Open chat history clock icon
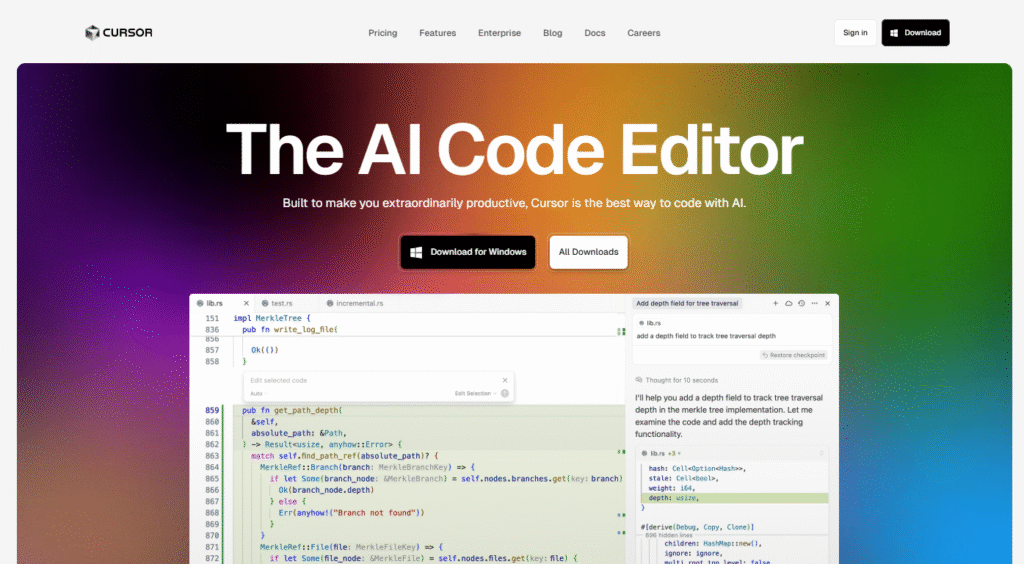 [x=801, y=304]
